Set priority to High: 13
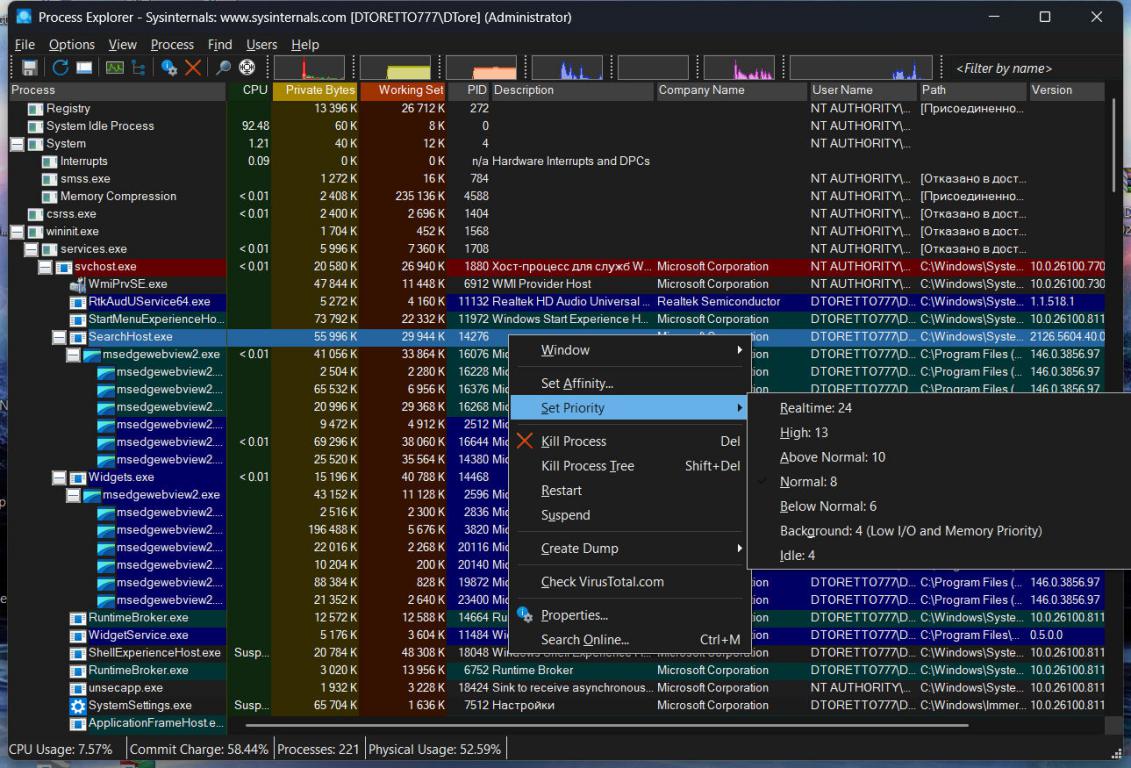The width and height of the screenshot is (1131, 768). 804,433
